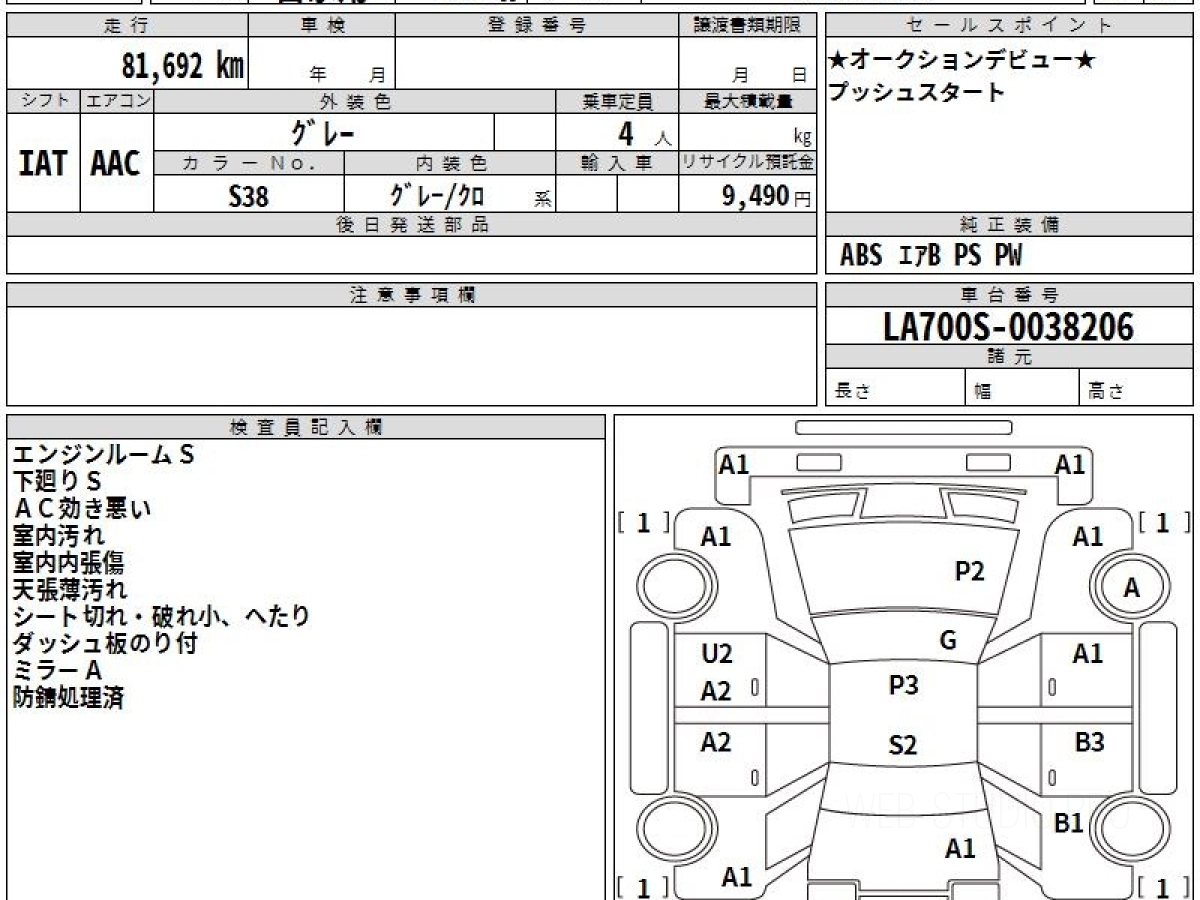Select the AAC air conditioner value

click(117, 163)
